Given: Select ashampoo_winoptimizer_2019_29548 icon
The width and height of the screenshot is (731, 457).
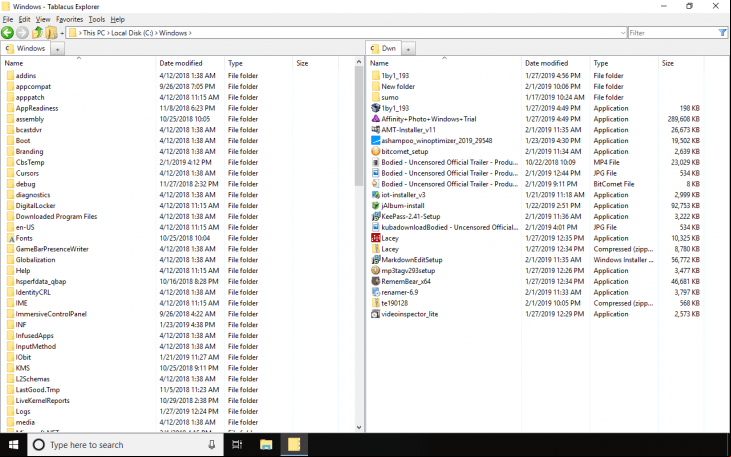Looking at the screenshot, I should tap(375, 140).
